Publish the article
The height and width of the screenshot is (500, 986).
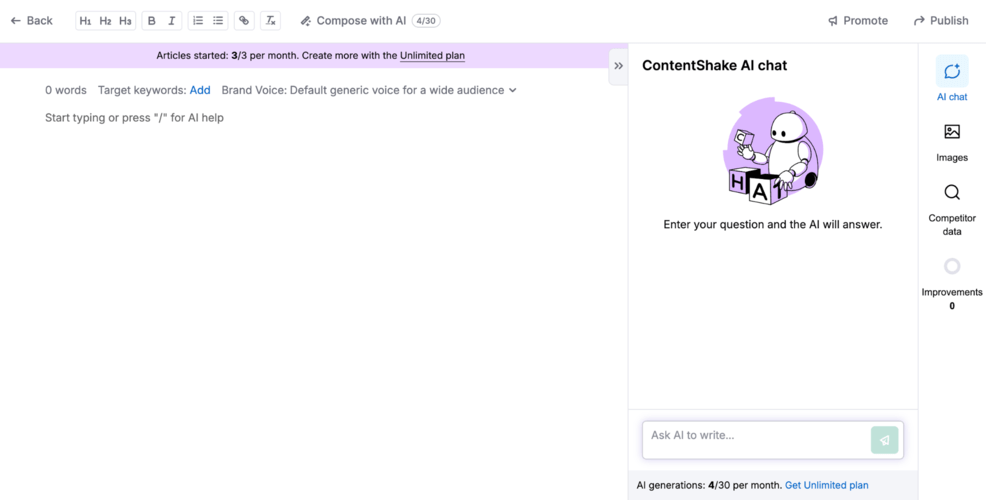coord(940,20)
